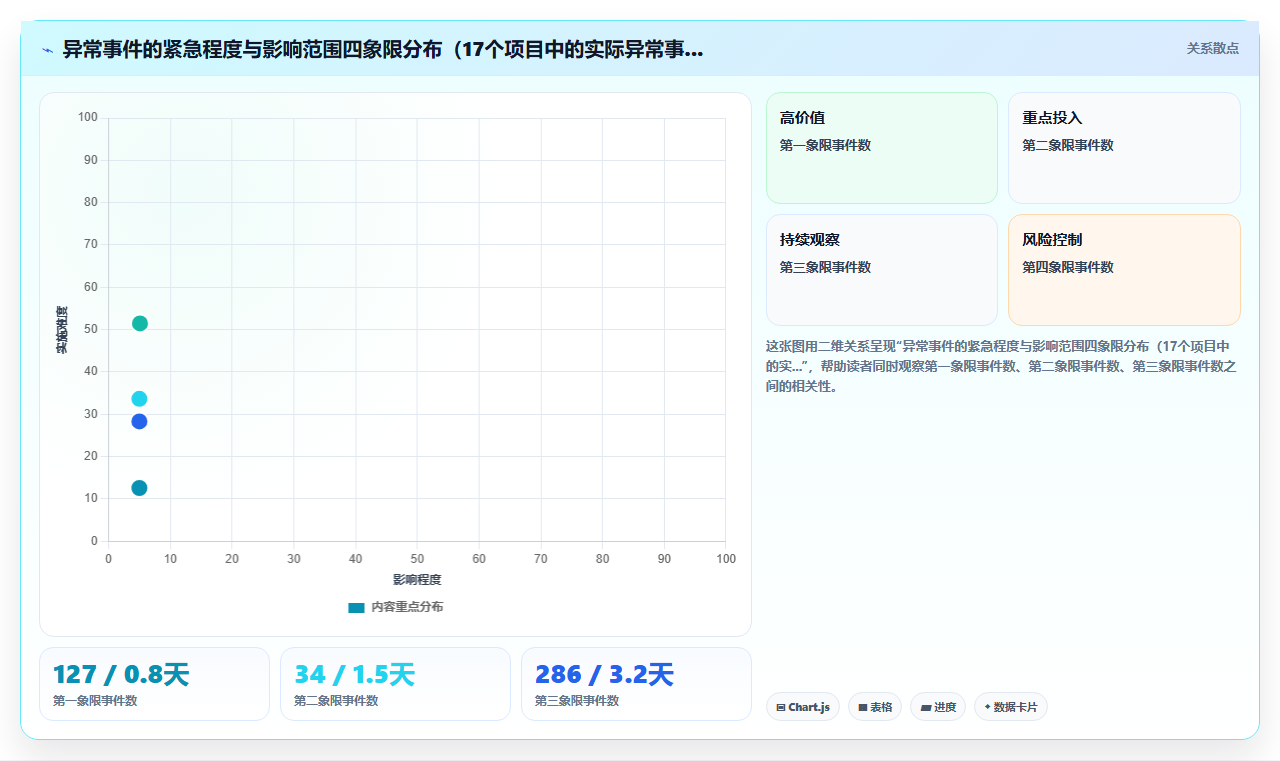Click the y-axis tick label 100
The image size is (1280, 761).
88,118
